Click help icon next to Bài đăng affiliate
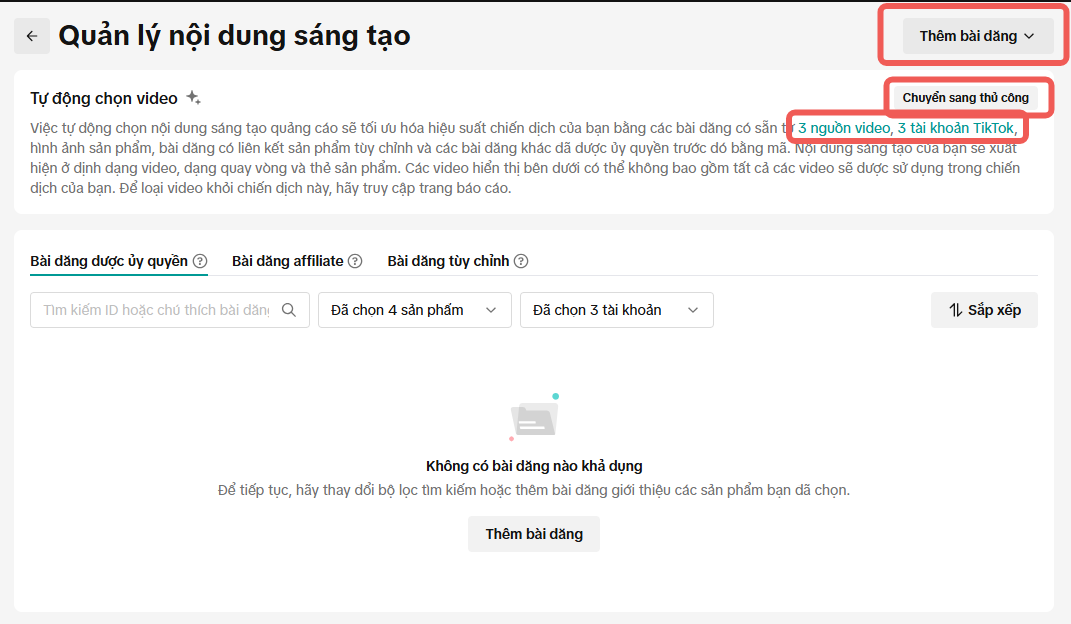 click(355, 261)
